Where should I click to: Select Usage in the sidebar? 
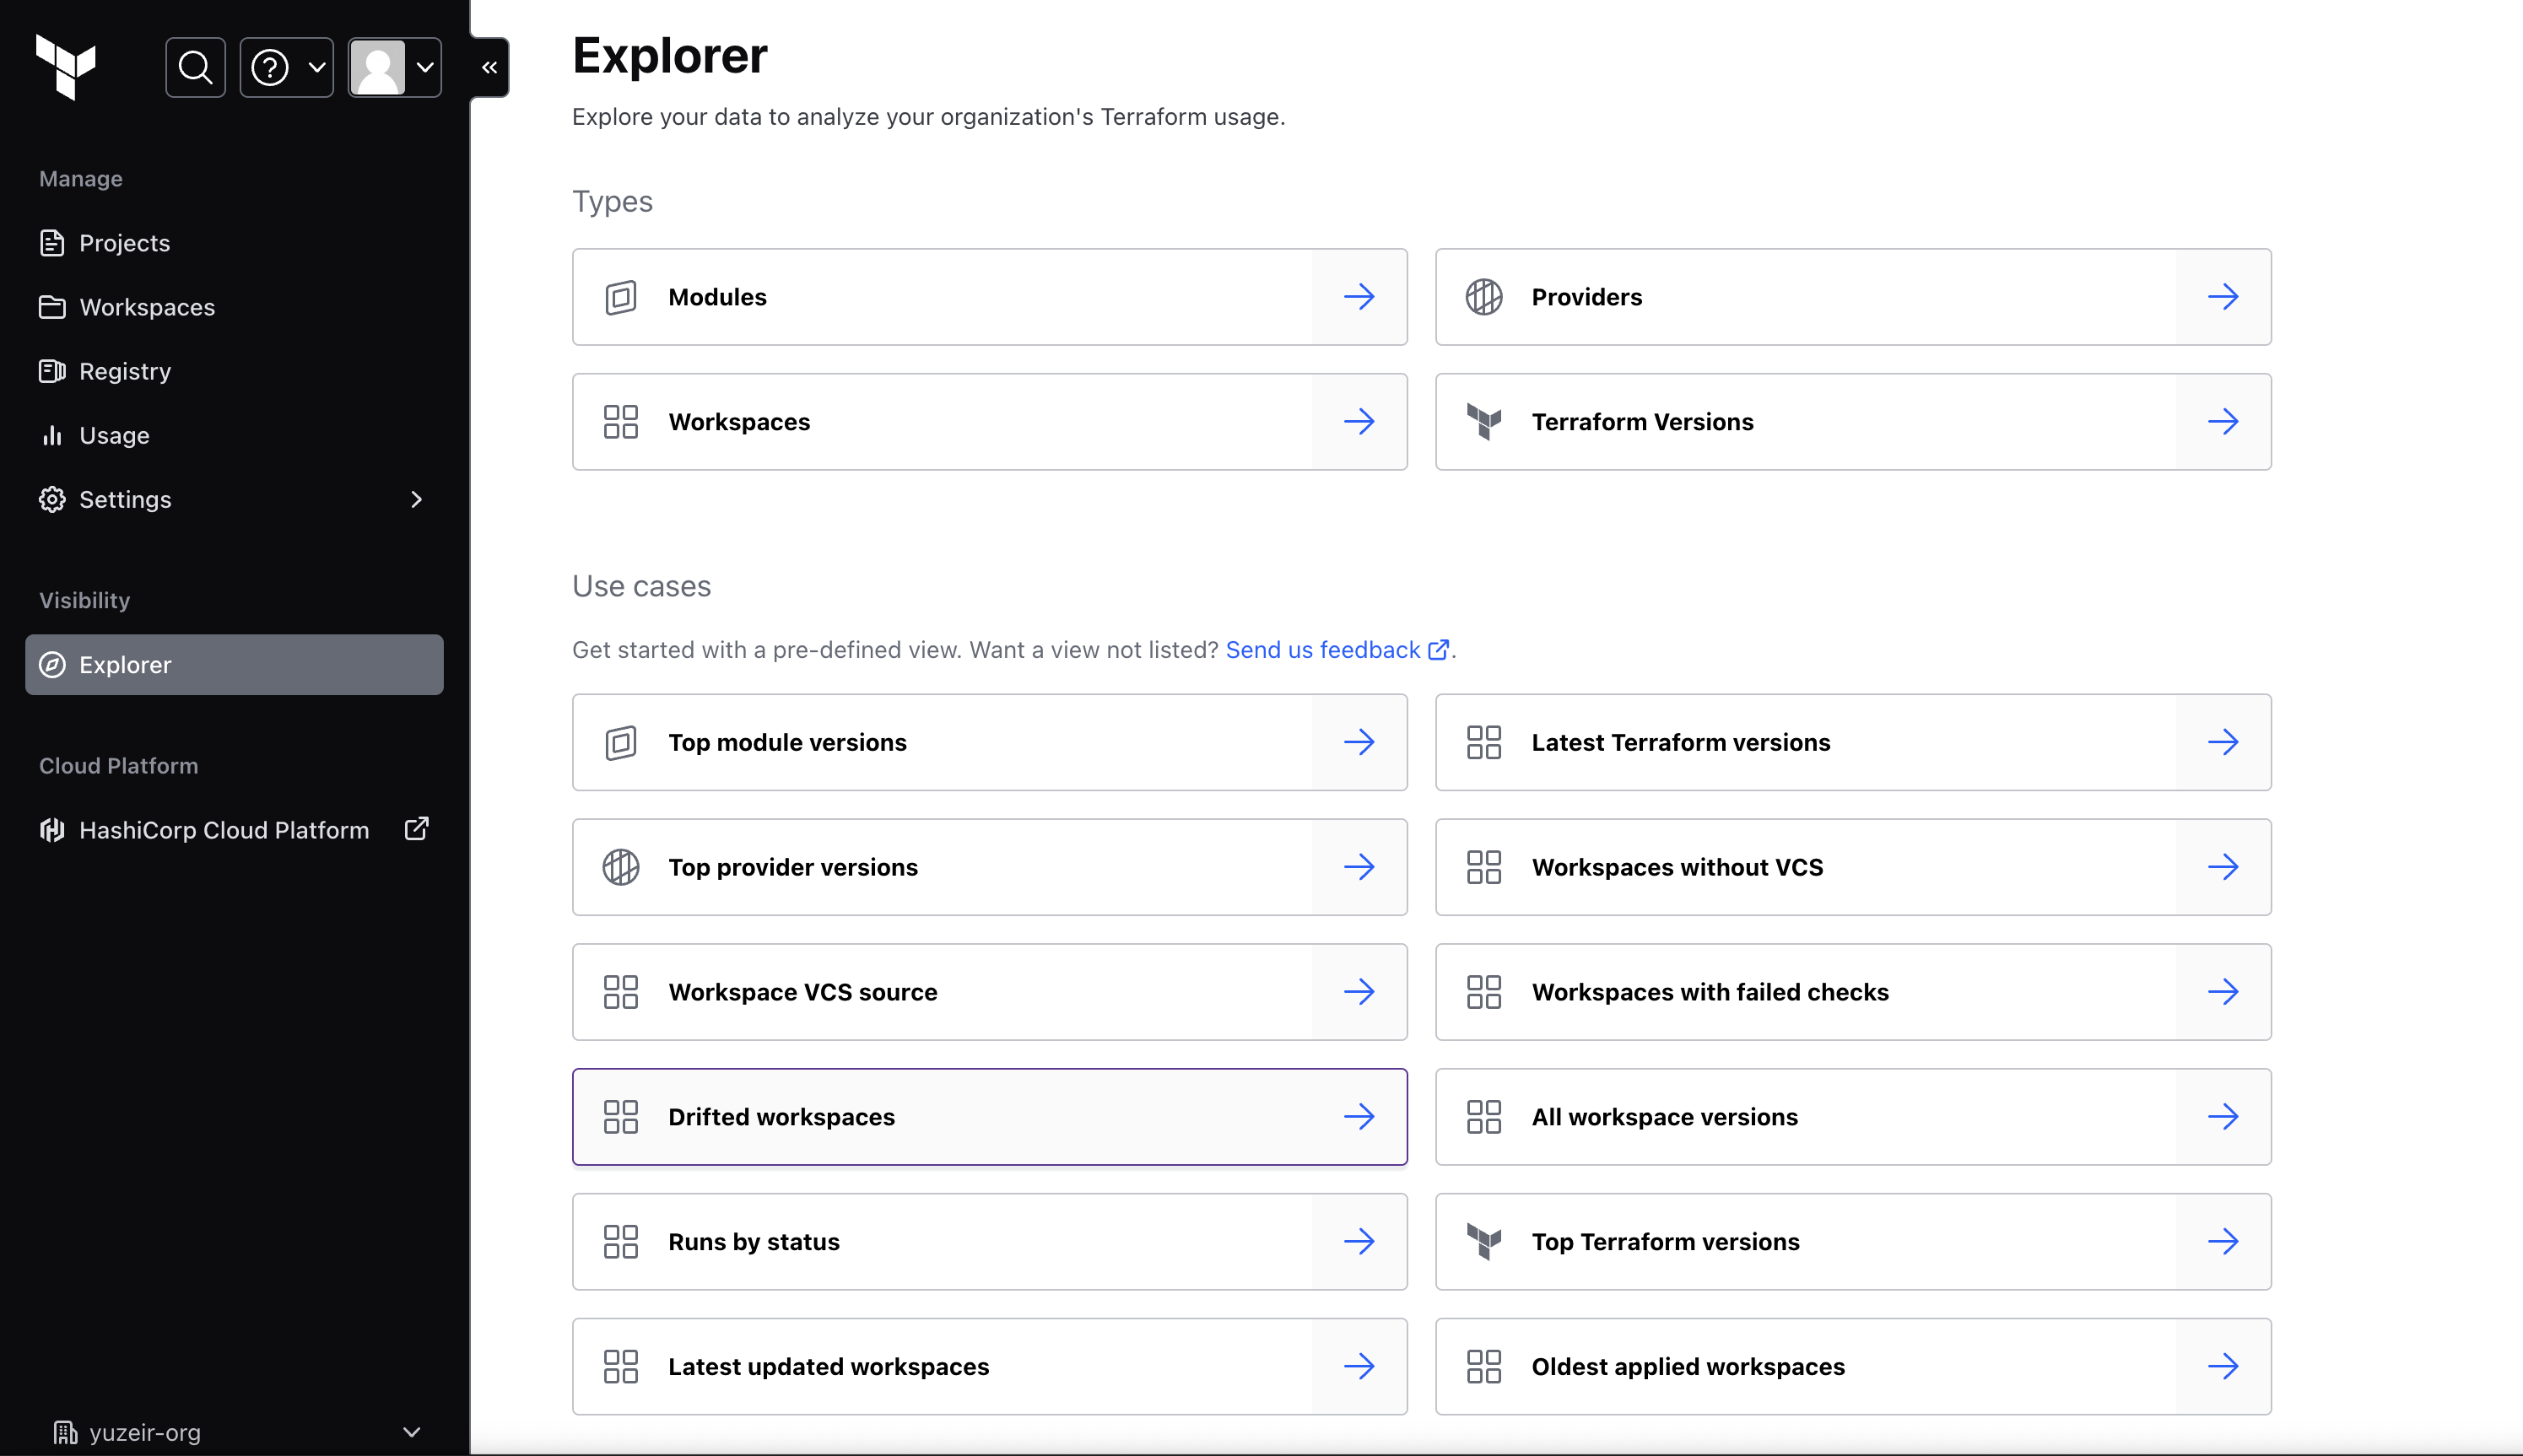[114, 435]
